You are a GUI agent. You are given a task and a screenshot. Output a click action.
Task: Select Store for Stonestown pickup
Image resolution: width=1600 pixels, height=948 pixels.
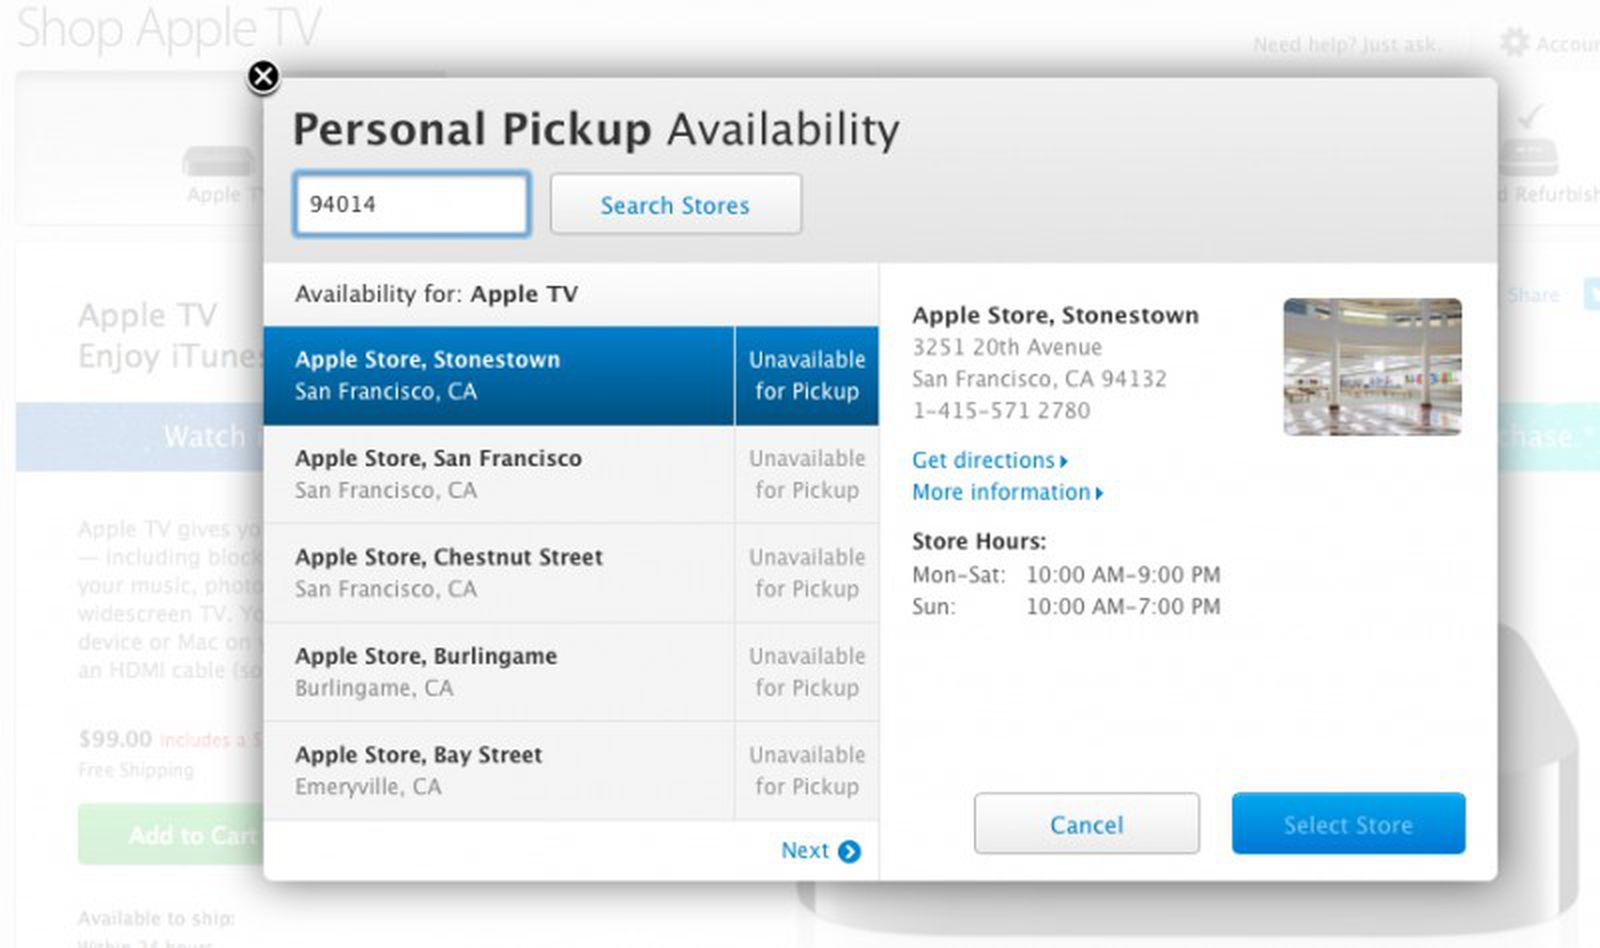click(x=1347, y=823)
